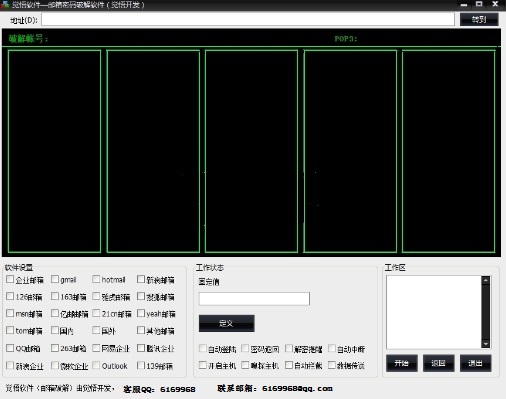Tick the Outlook checkbox

(x=96, y=365)
